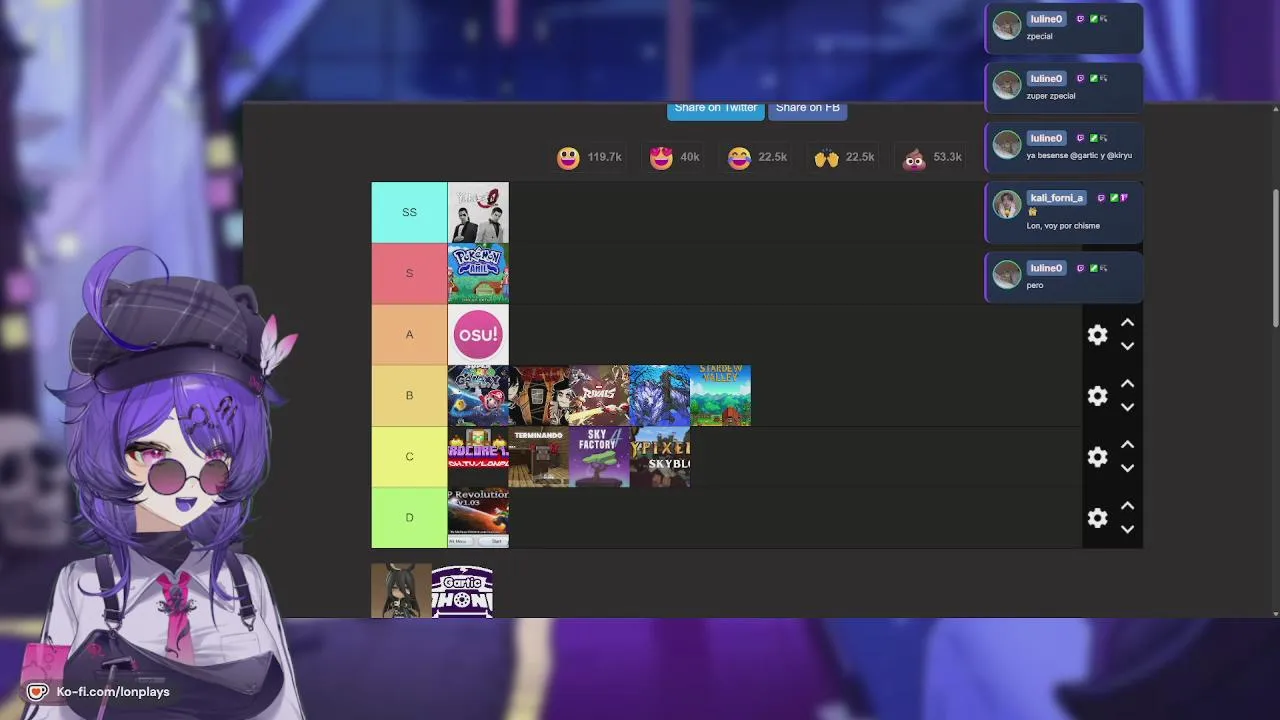React with the raised hands emoji
Image resolution: width=1280 pixels, height=720 pixels.
(826, 158)
